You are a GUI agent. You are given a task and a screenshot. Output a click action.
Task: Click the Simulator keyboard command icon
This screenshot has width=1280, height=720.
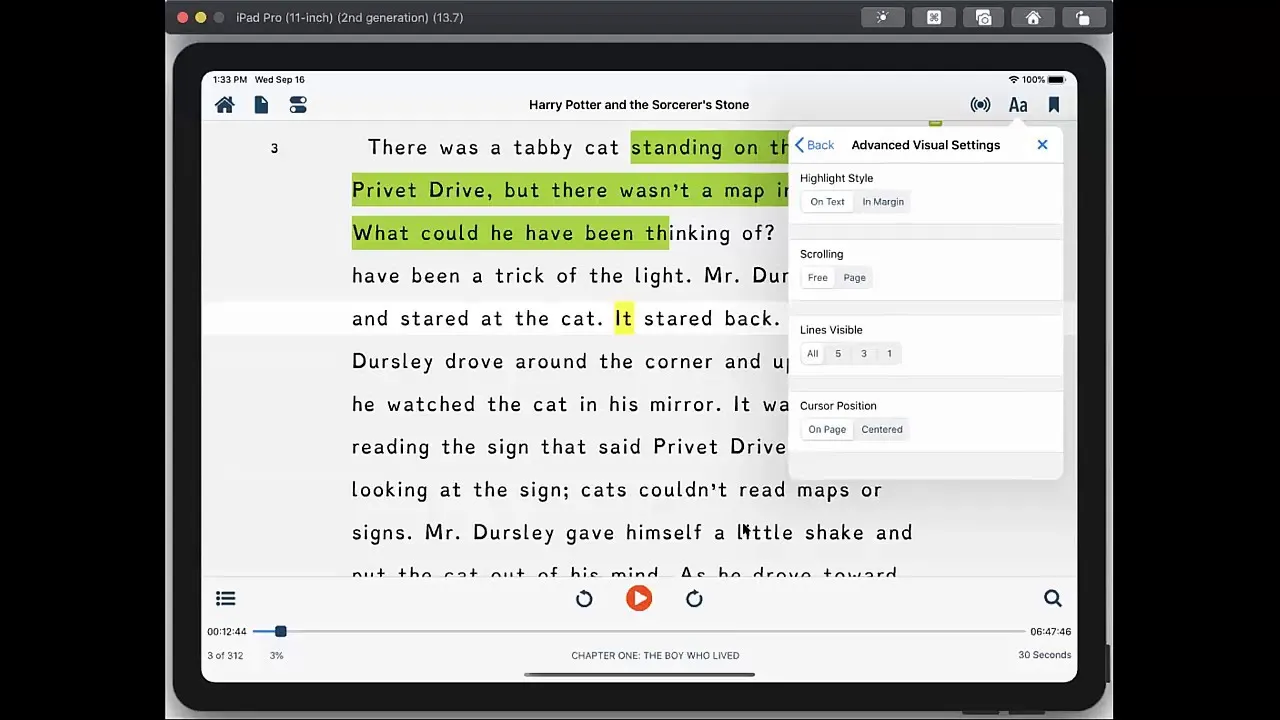point(933,18)
